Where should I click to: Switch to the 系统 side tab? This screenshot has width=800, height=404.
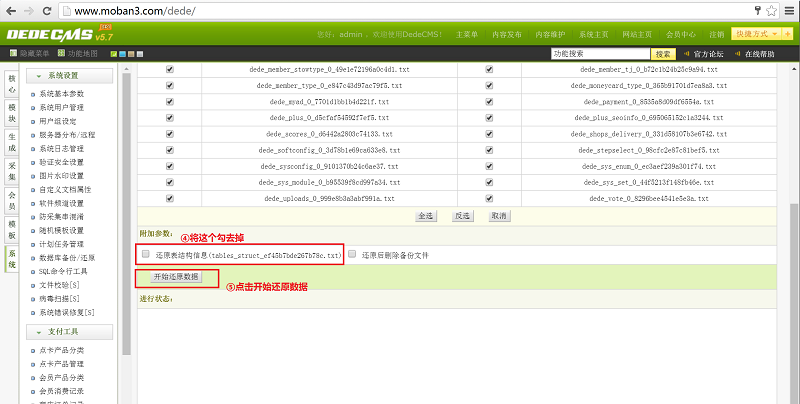pos(12,259)
